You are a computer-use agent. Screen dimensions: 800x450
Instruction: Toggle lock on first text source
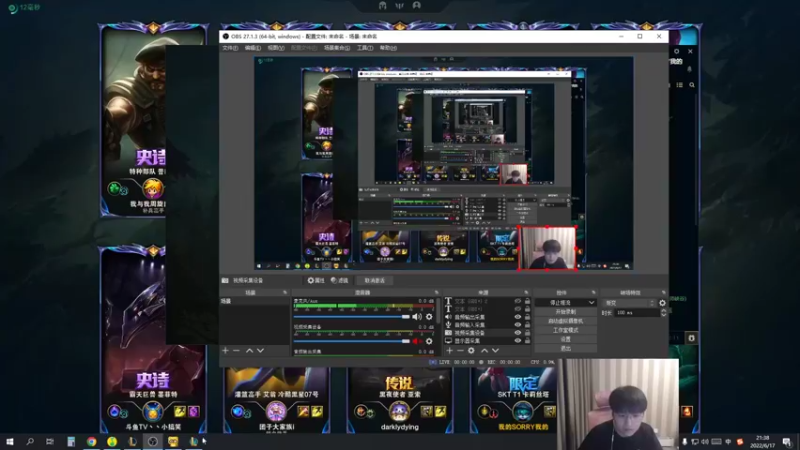click(527, 301)
